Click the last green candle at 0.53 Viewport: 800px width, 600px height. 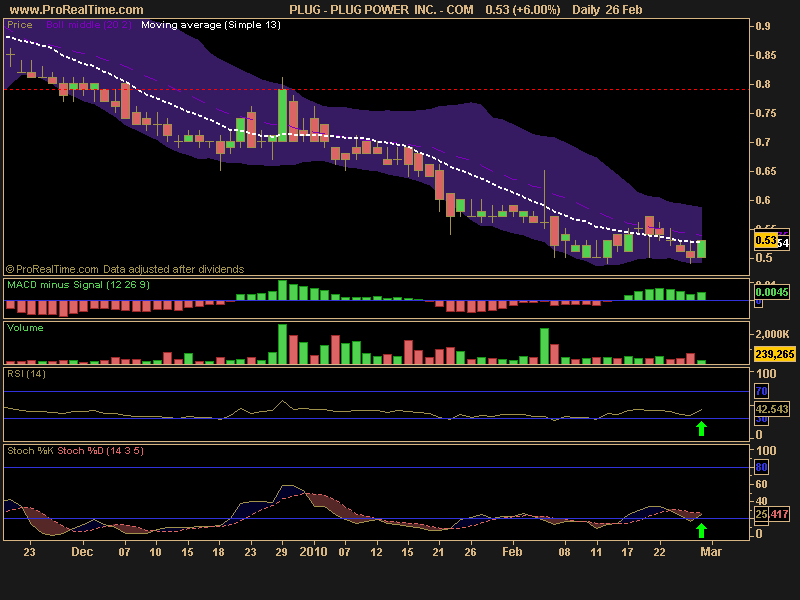click(x=702, y=249)
